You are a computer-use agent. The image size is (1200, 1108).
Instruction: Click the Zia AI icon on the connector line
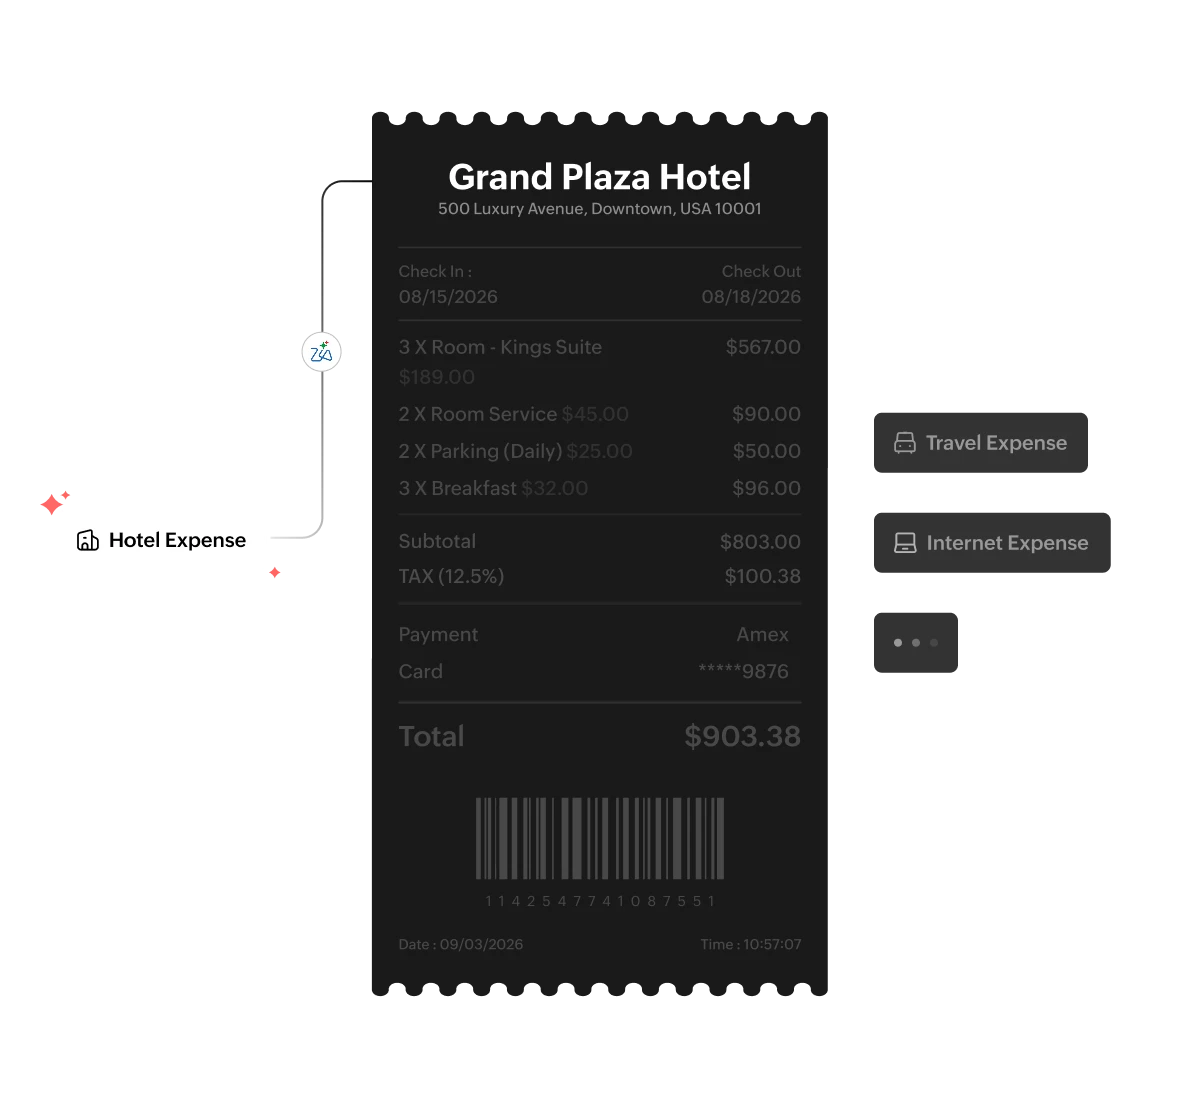[x=322, y=352]
